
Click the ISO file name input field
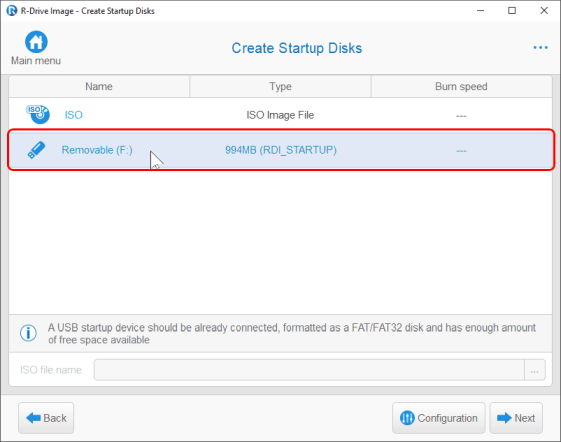coord(309,370)
